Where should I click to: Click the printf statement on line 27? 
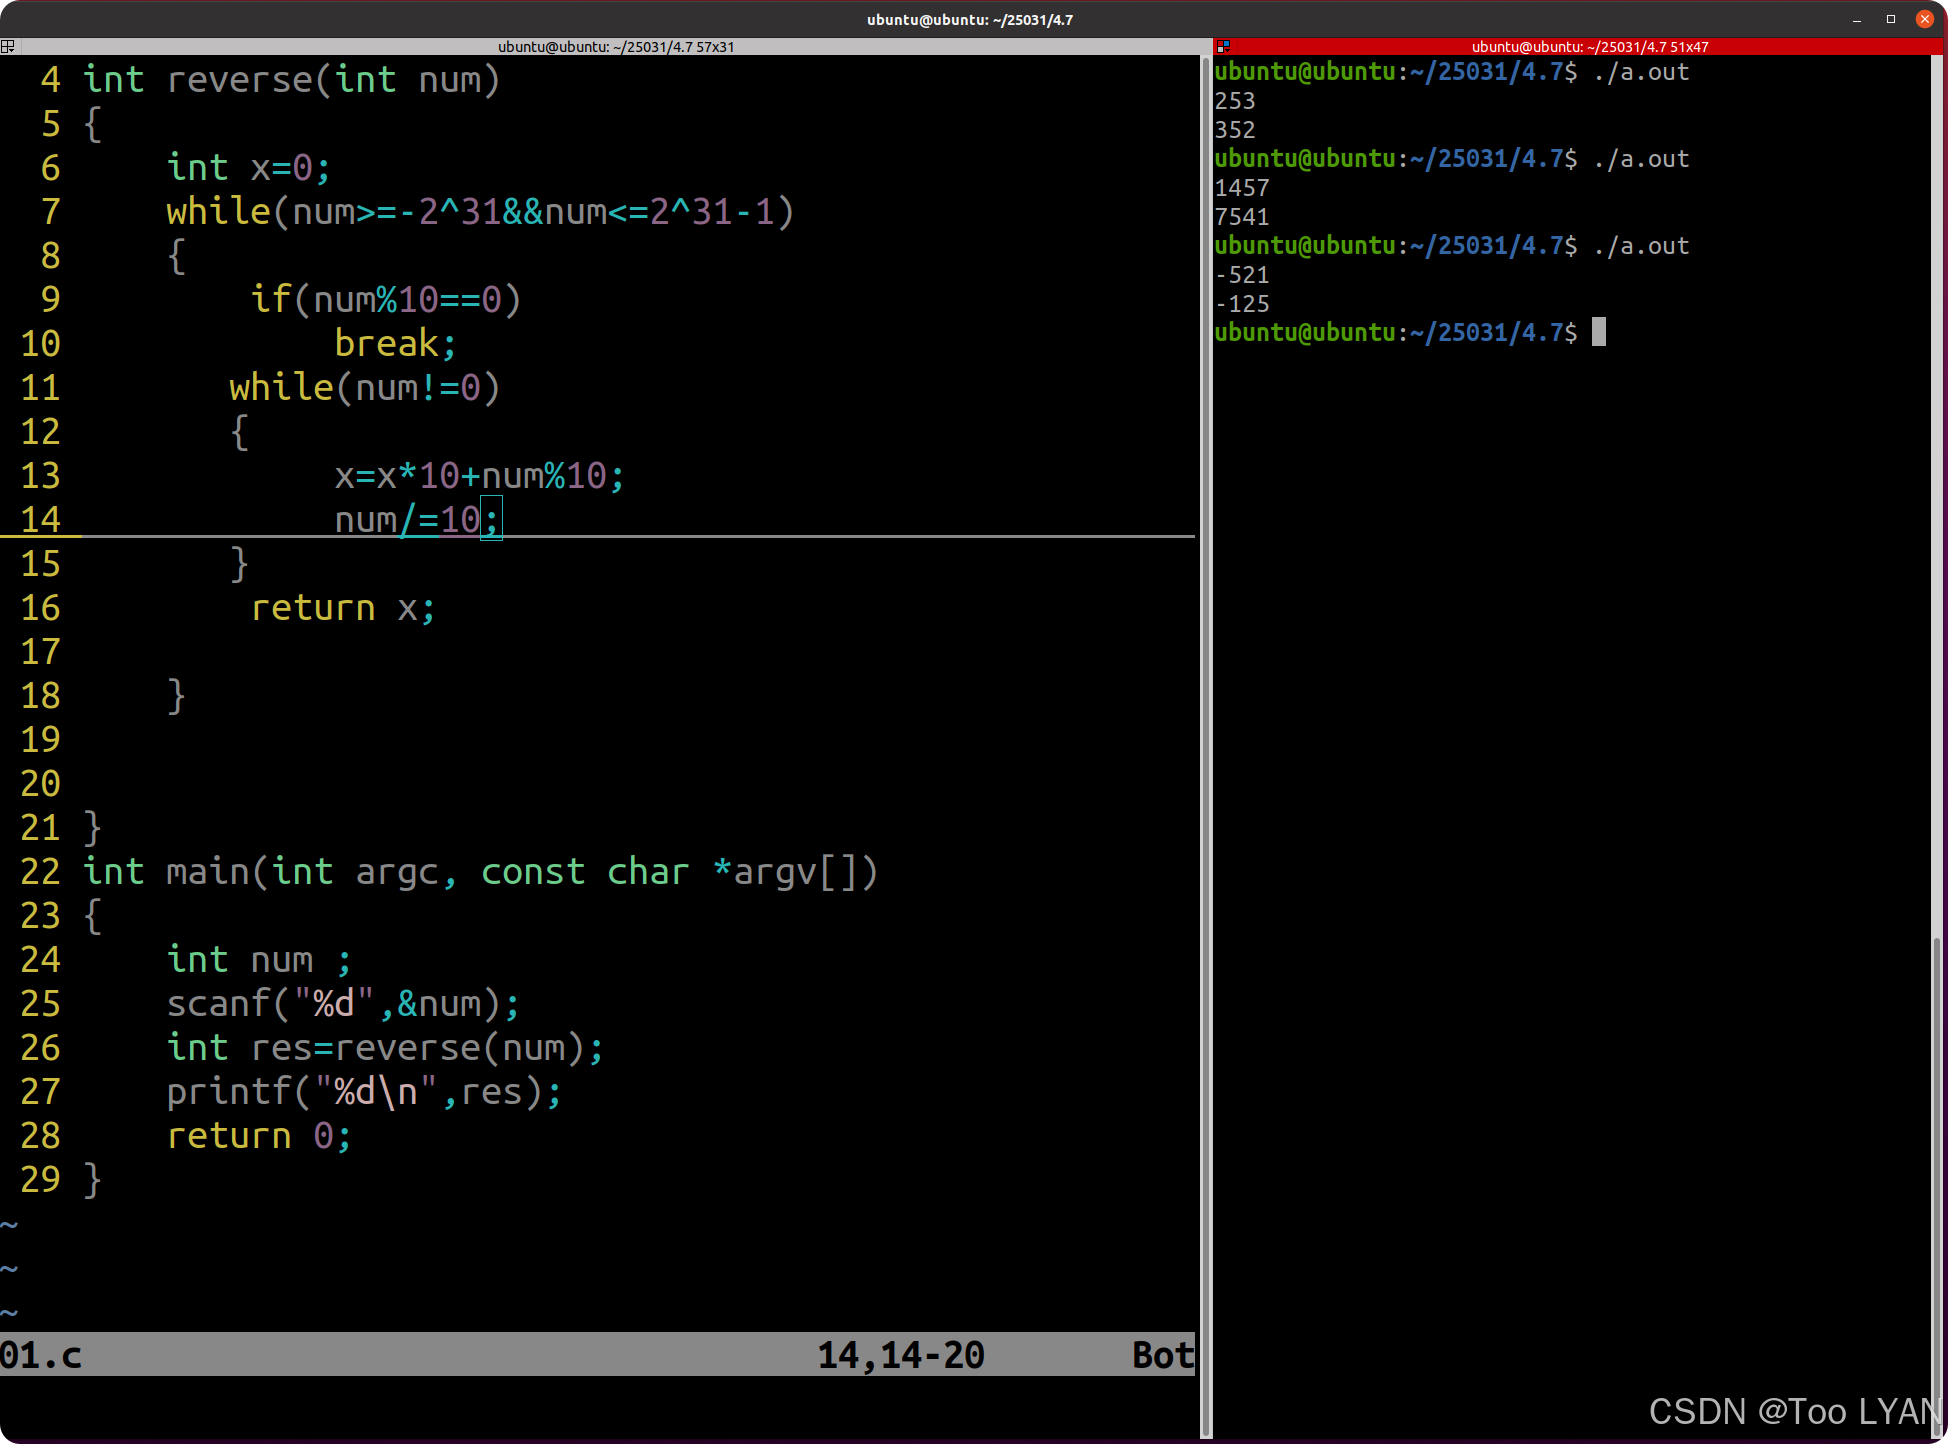(363, 1092)
